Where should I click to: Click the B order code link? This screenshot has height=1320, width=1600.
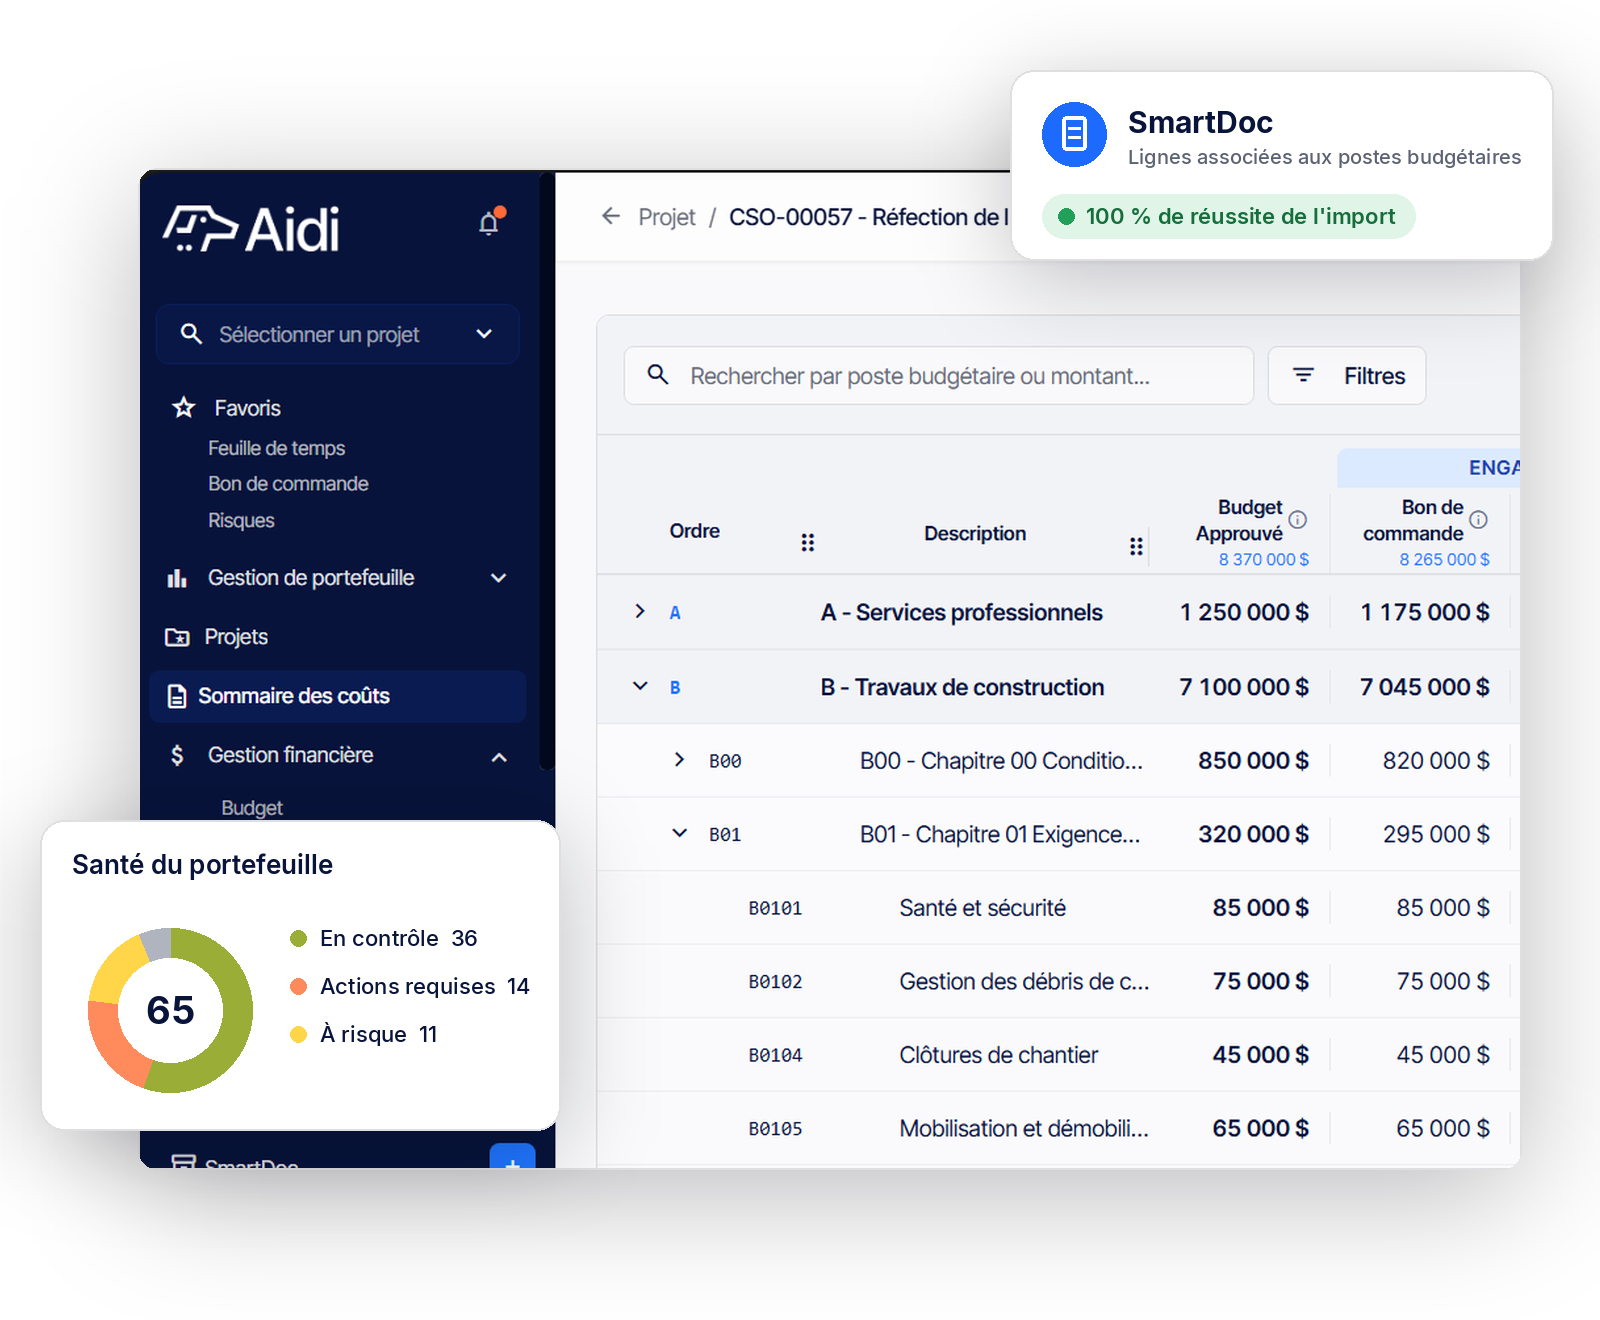click(x=675, y=688)
